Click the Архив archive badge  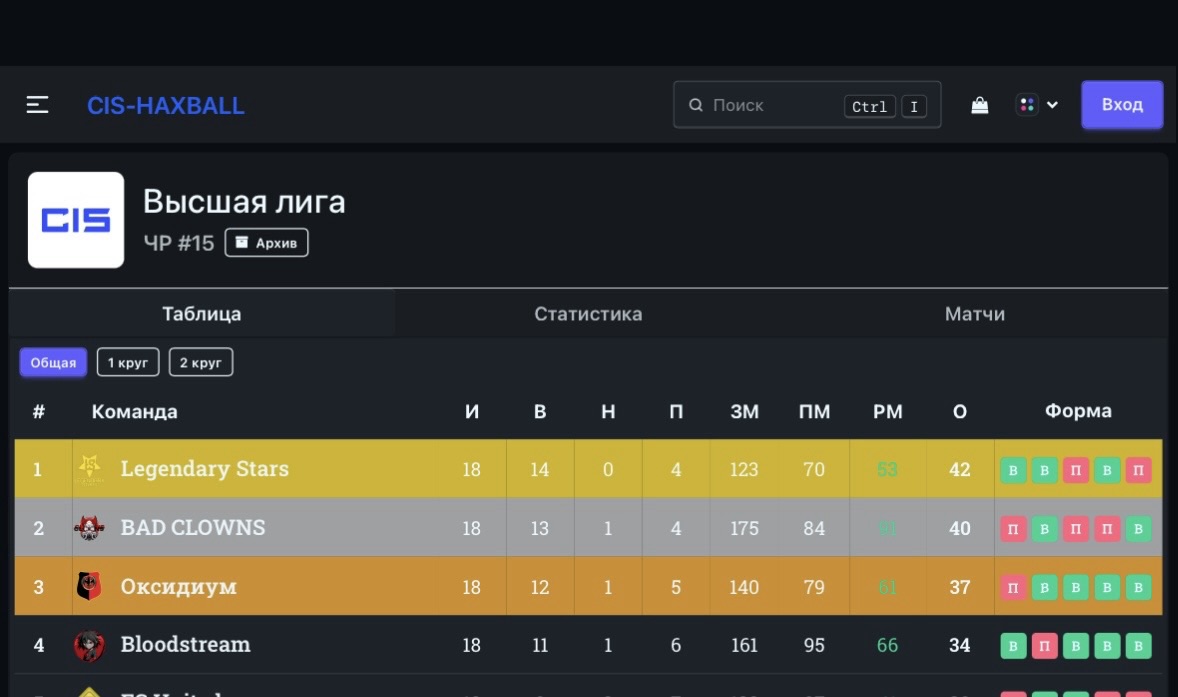(266, 243)
